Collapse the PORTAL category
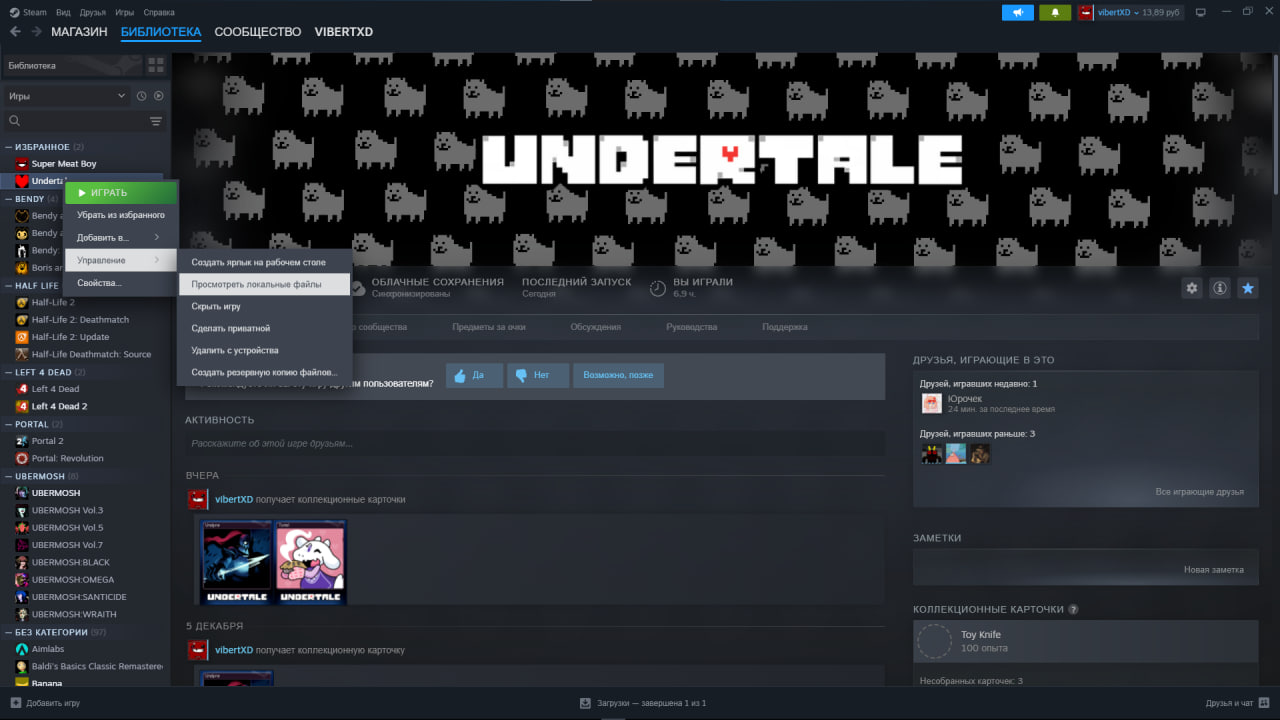 8,424
